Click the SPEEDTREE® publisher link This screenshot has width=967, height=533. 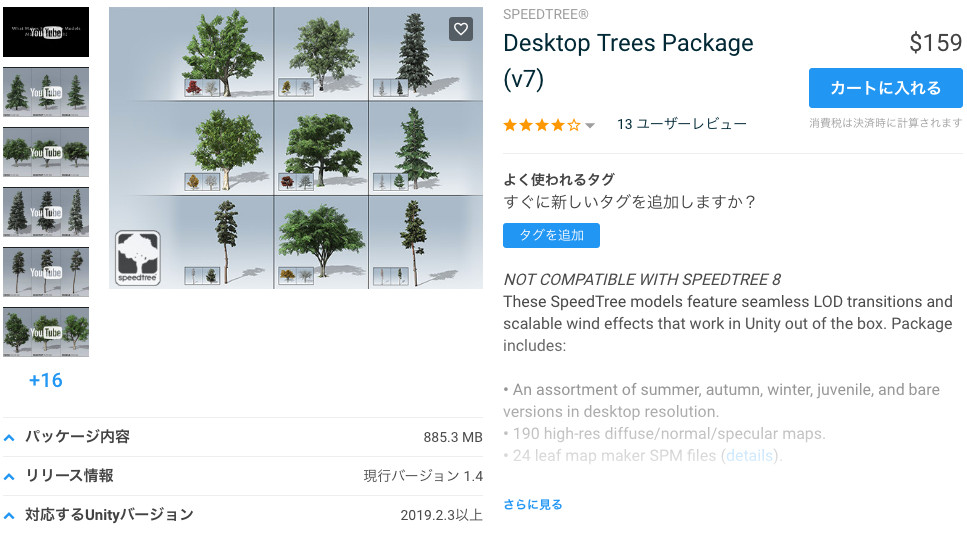click(x=546, y=14)
